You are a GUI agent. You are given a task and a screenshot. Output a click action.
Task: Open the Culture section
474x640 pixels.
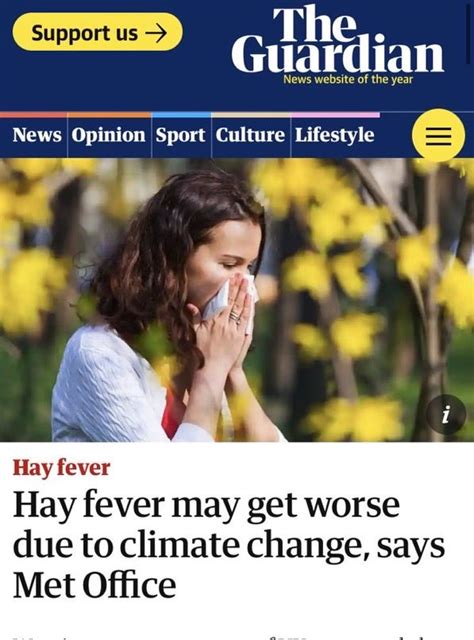tap(250, 135)
